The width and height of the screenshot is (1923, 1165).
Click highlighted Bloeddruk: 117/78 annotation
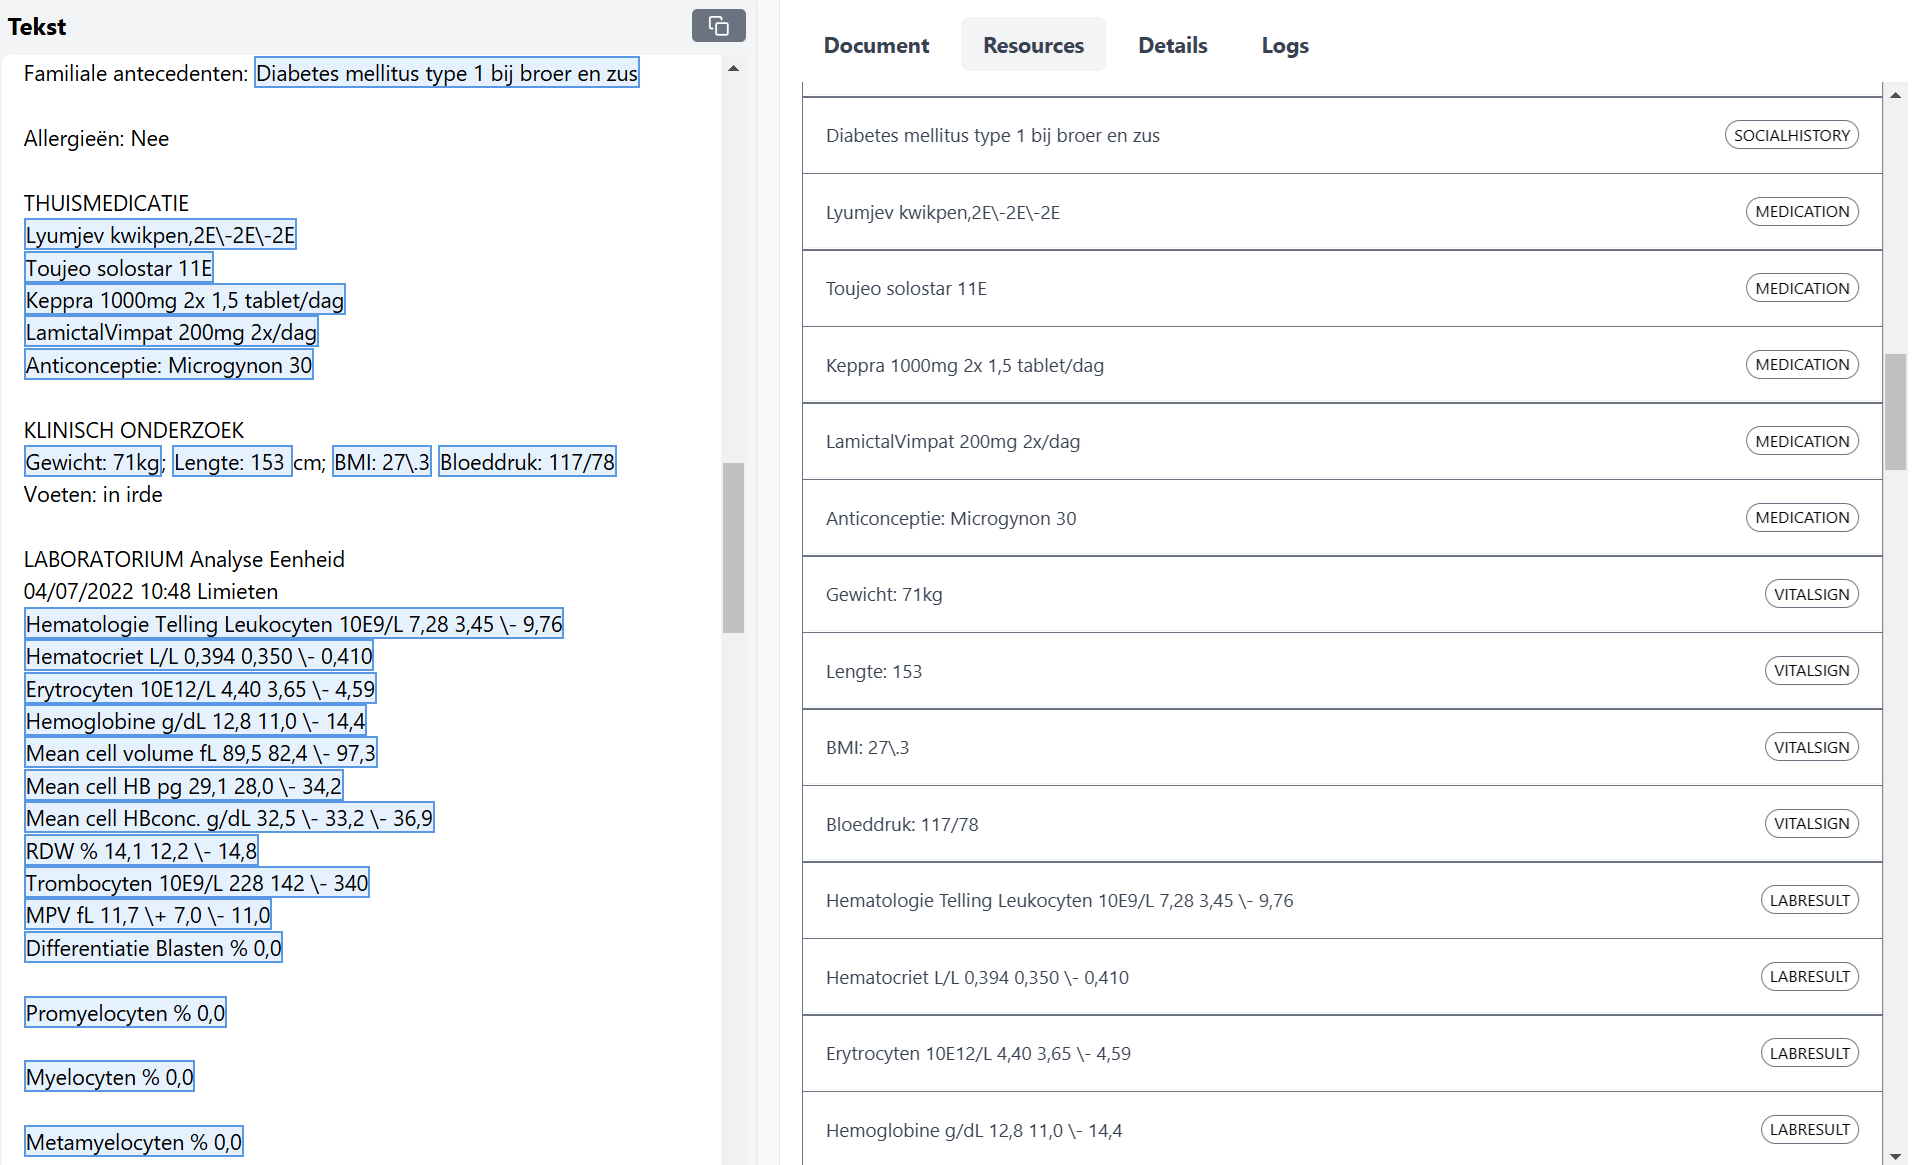click(527, 462)
